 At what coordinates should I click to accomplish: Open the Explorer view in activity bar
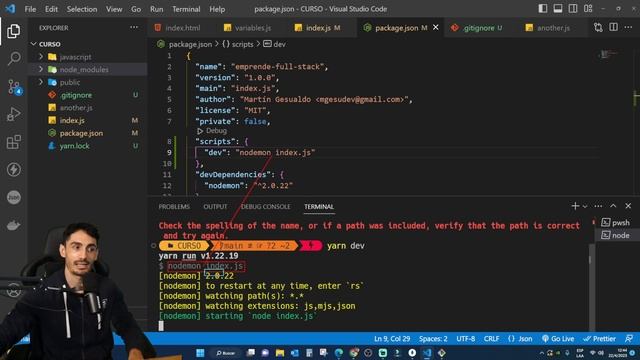13,31
